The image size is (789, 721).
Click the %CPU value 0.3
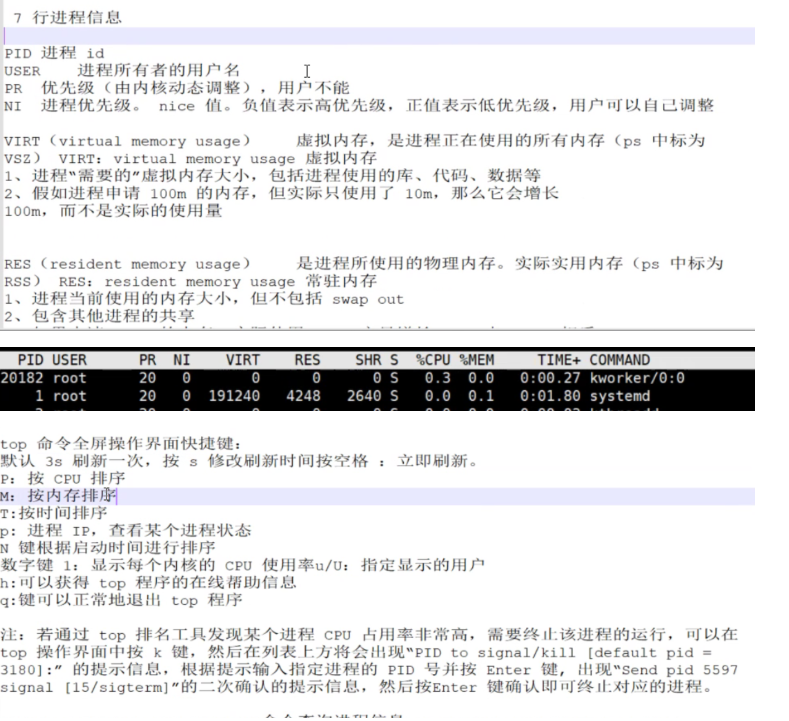tap(437, 378)
